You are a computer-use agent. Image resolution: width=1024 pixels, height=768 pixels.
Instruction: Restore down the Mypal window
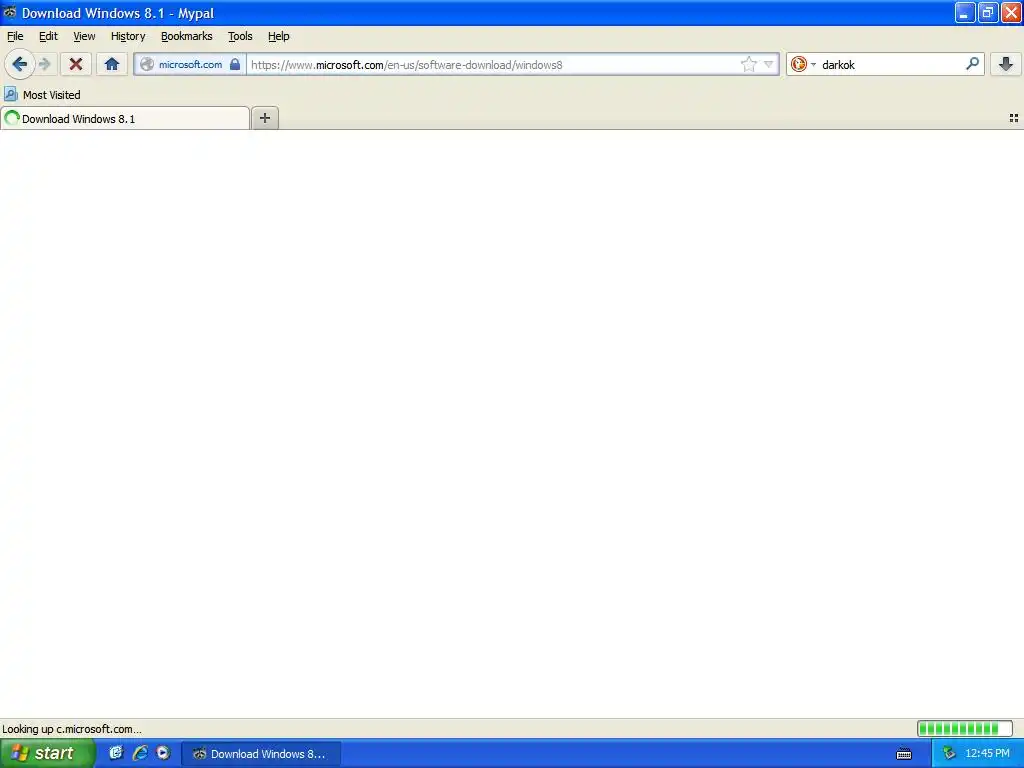pyautogui.click(x=987, y=12)
